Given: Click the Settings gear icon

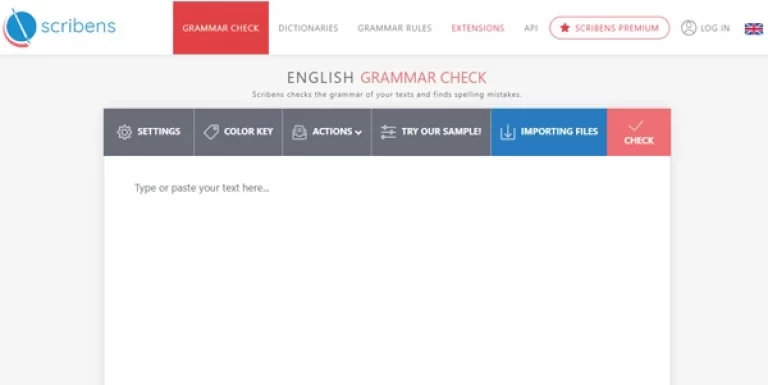Looking at the screenshot, I should click(124, 132).
